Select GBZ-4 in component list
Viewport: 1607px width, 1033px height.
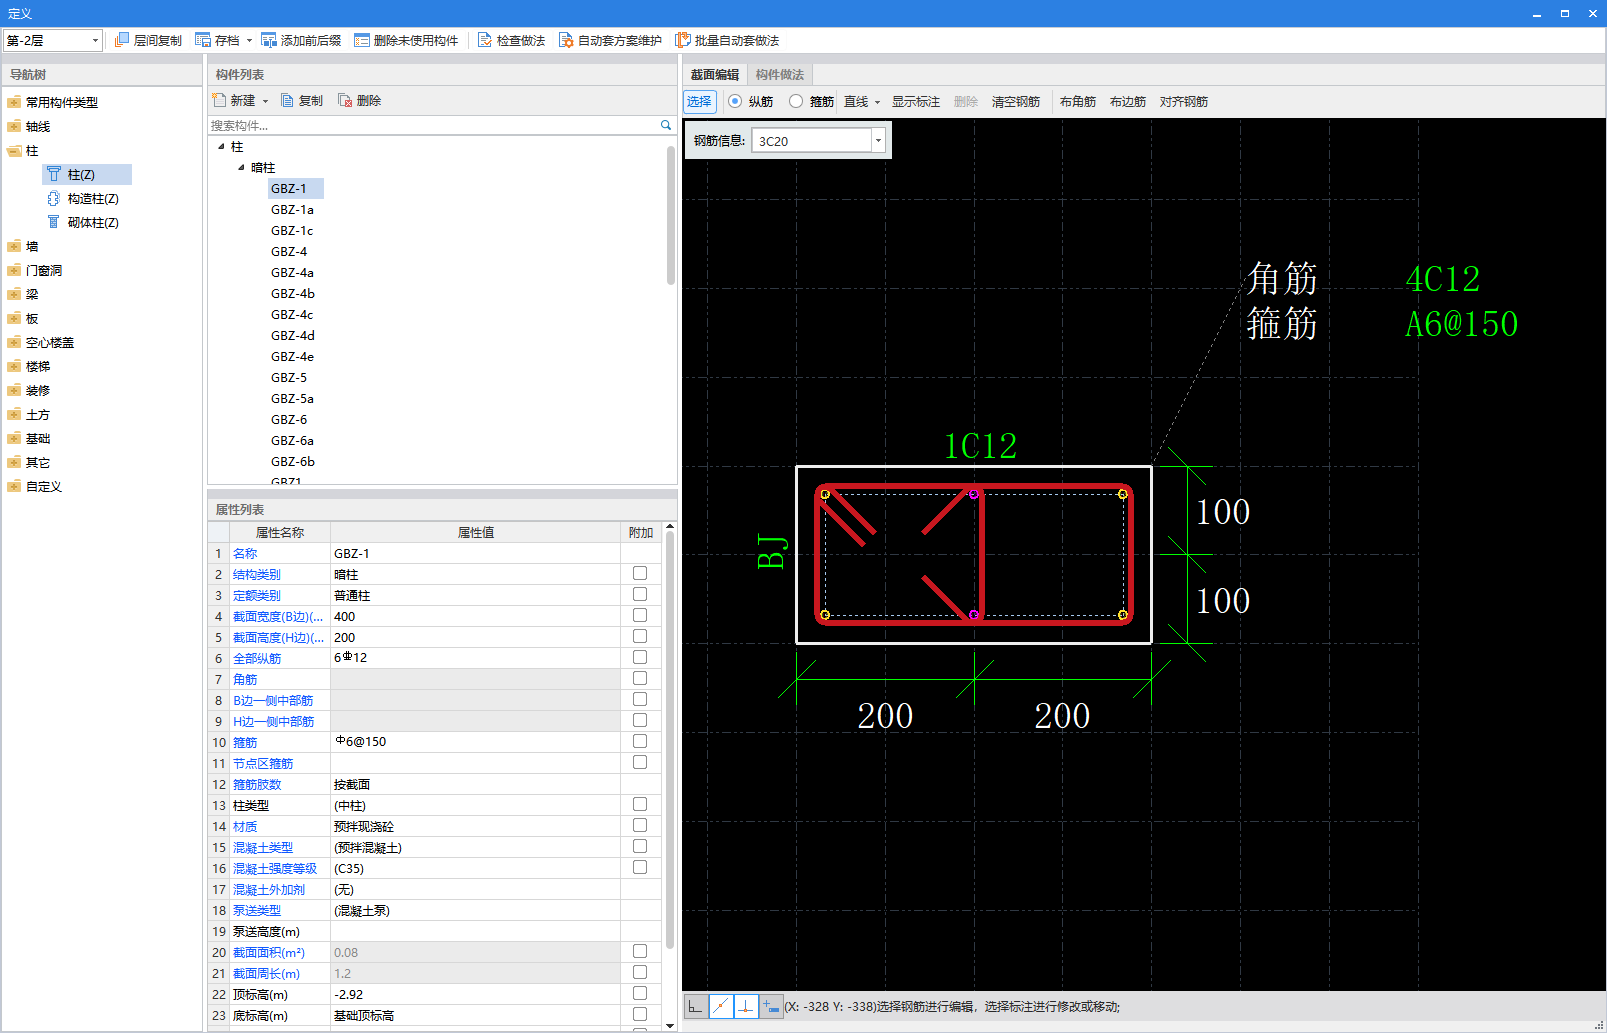tap(289, 252)
